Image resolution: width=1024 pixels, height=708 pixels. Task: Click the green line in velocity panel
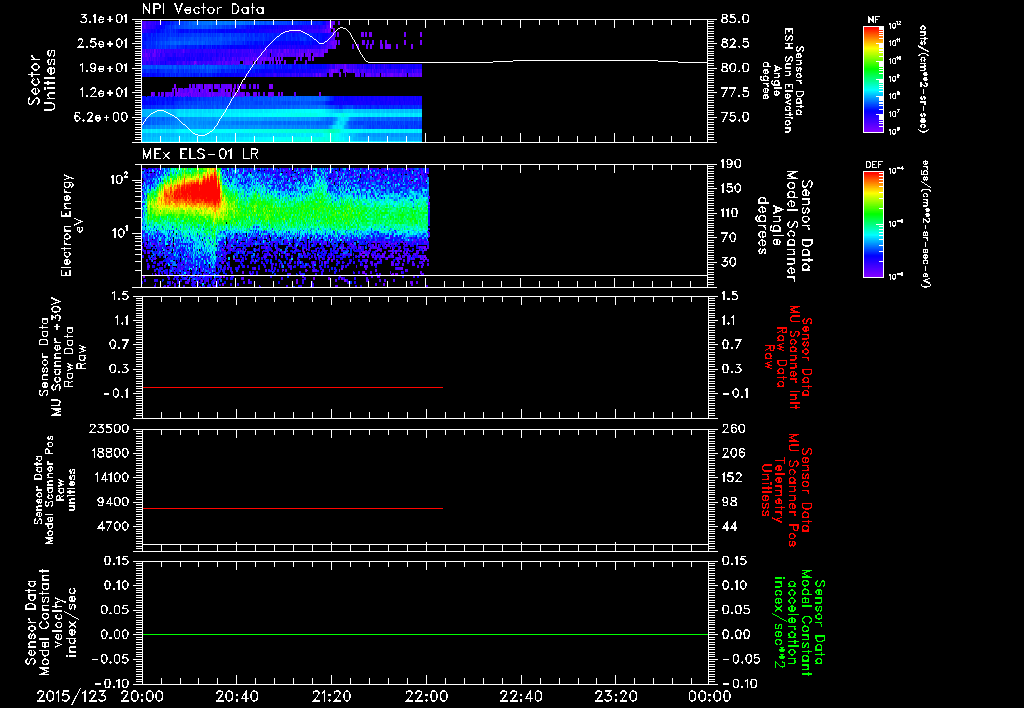(425, 634)
